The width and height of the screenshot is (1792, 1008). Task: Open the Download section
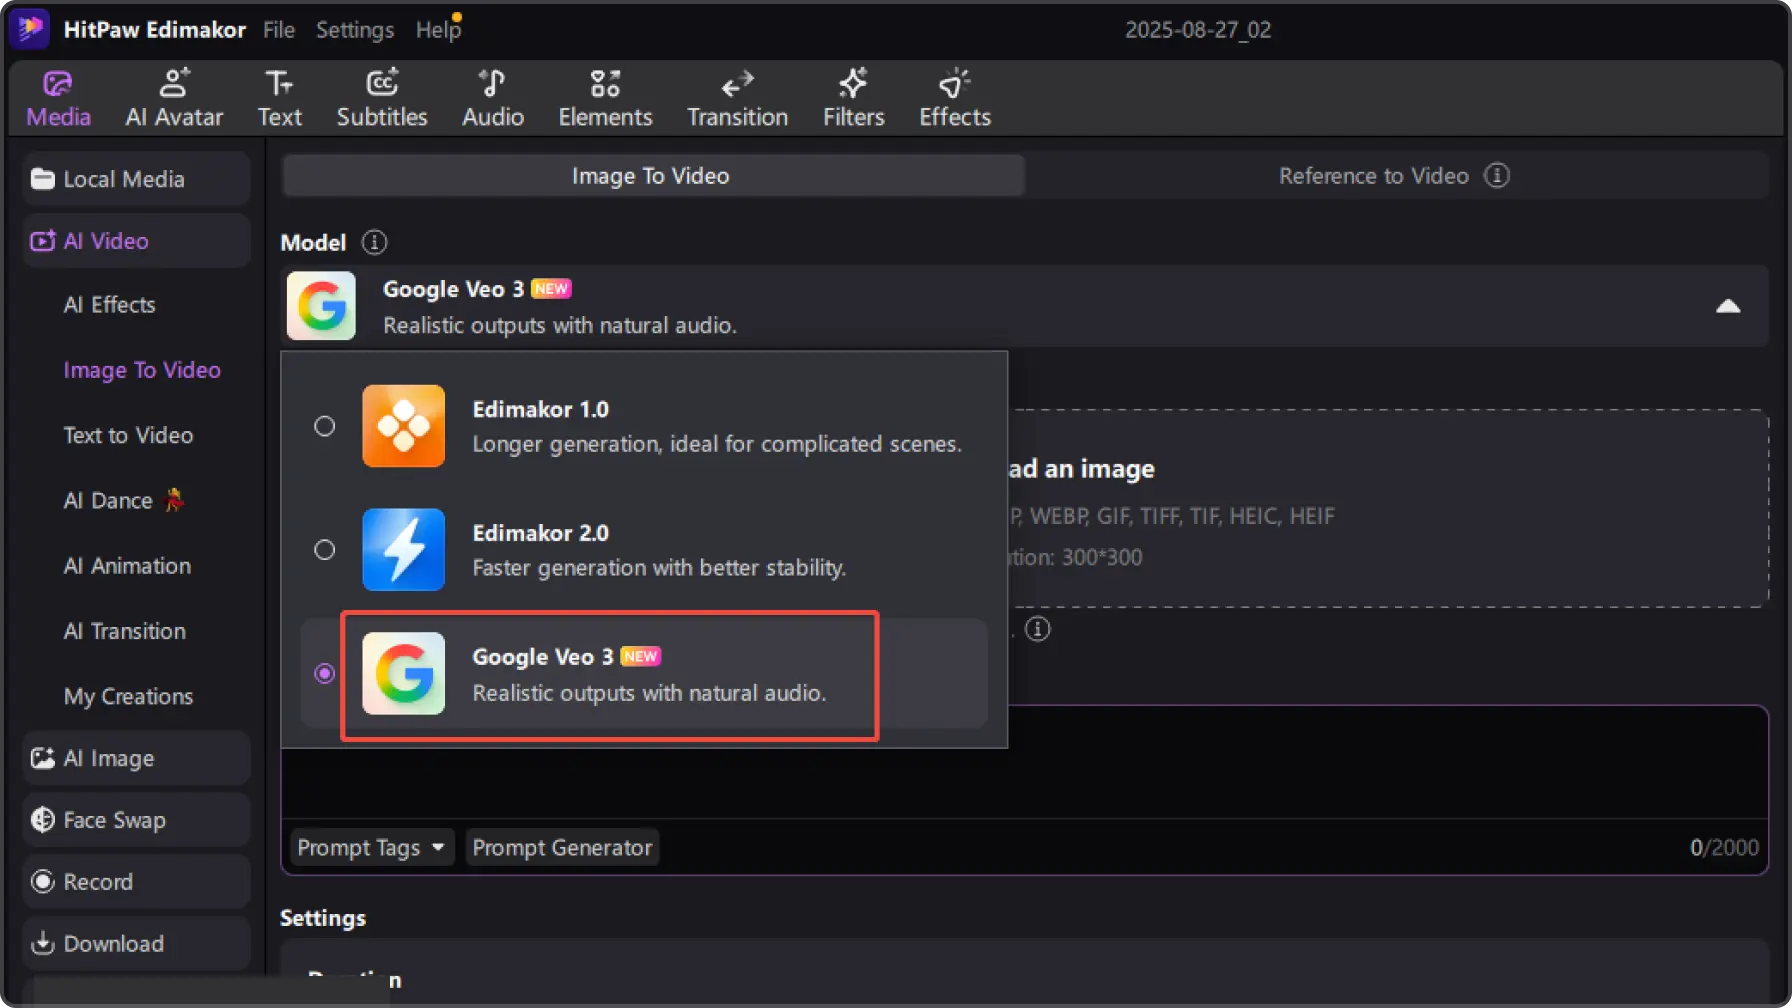click(137, 943)
